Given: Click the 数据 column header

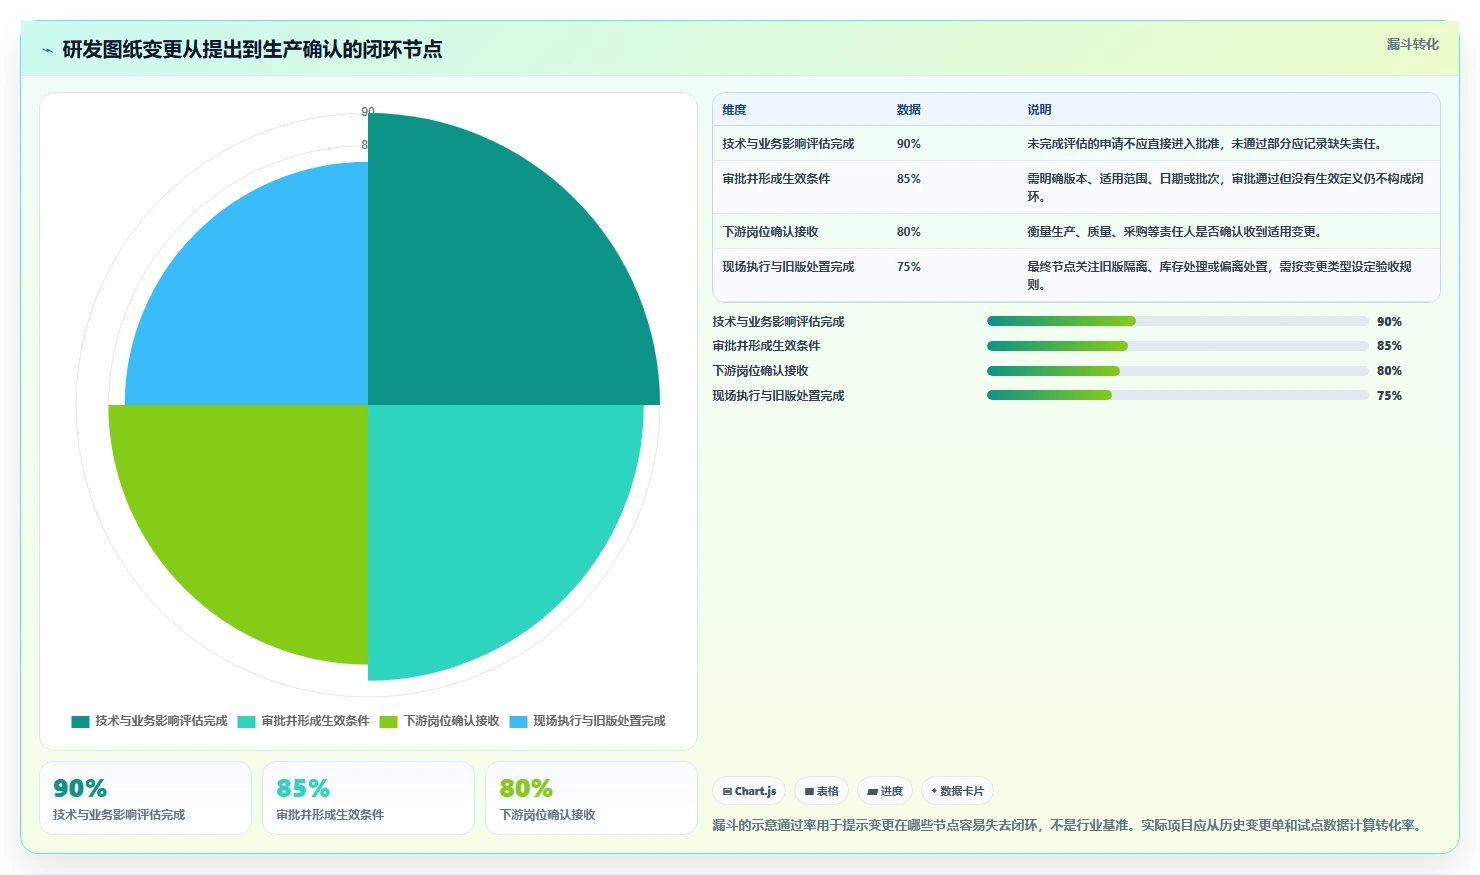Looking at the screenshot, I should pos(908,110).
